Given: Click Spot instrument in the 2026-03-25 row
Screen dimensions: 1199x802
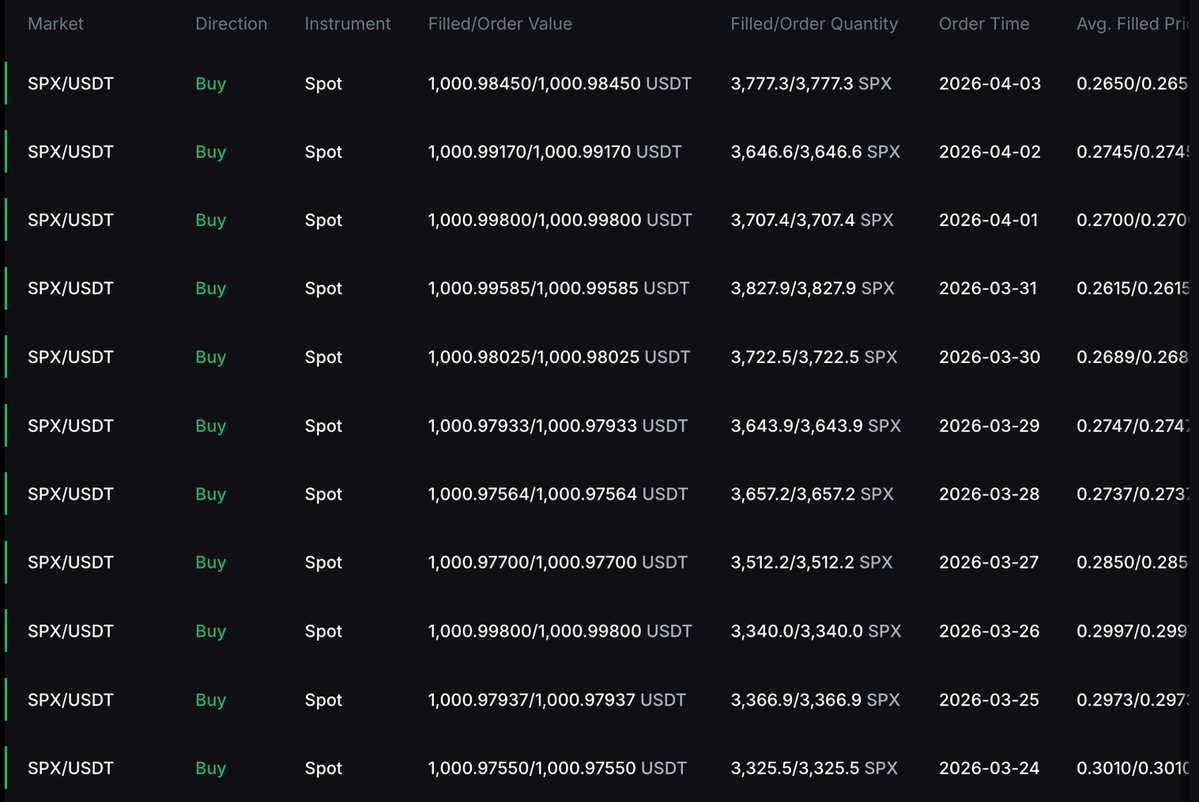Looking at the screenshot, I should click(x=323, y=700).
